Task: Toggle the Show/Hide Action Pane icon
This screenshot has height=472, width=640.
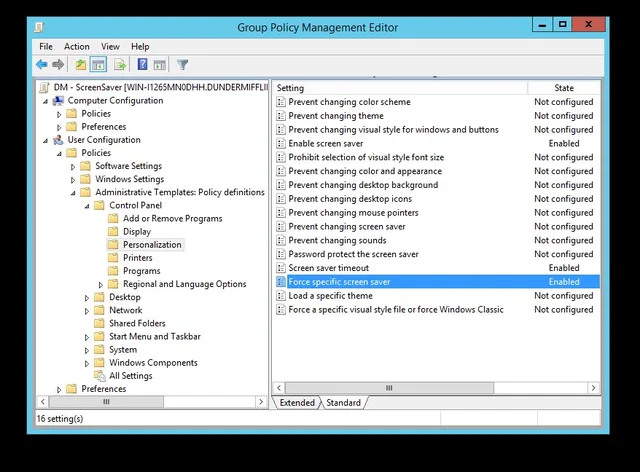Action: pyautogui.click(x=160, y=65)
